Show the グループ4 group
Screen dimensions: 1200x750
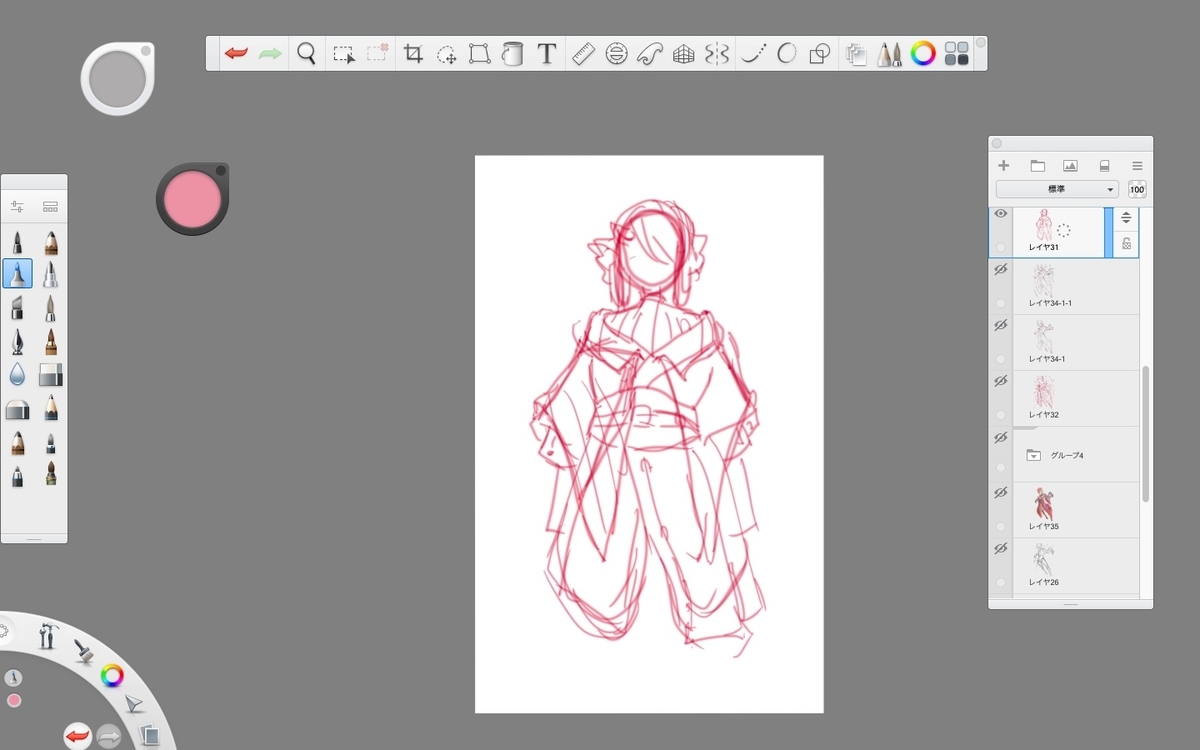point(1000,437)
